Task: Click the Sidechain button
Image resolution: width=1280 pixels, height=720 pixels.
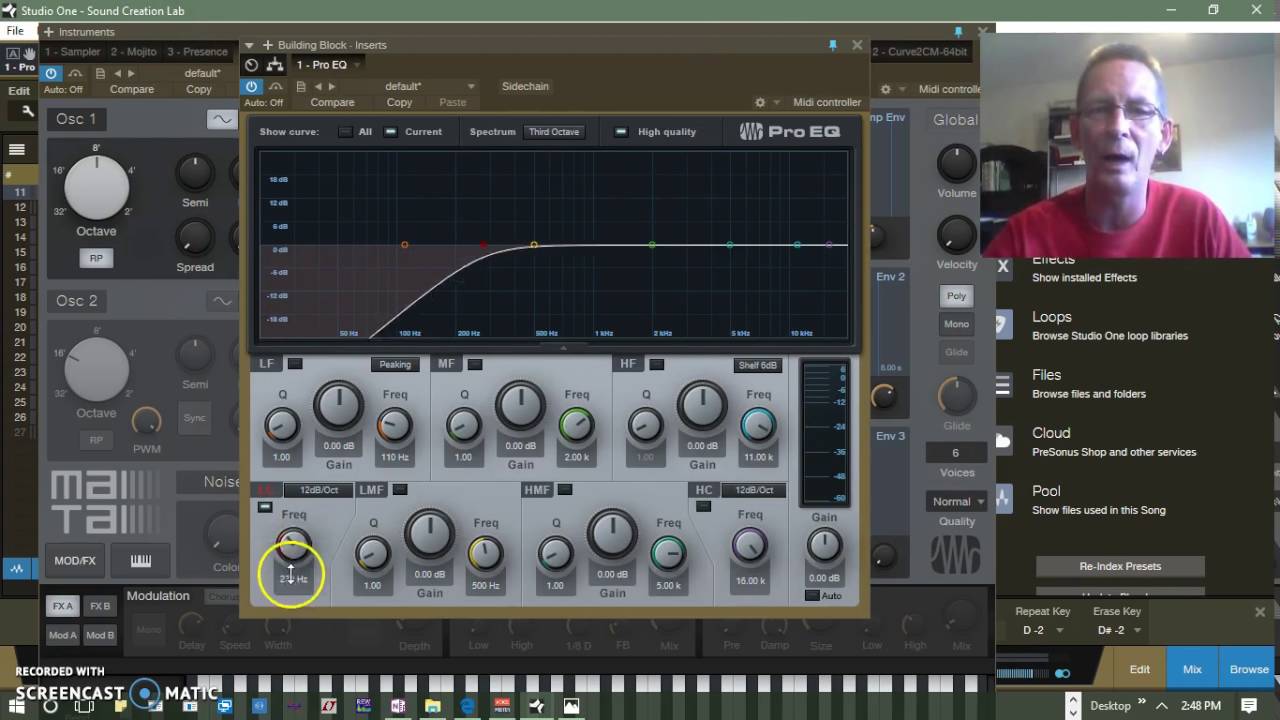Action: [525, 86]
